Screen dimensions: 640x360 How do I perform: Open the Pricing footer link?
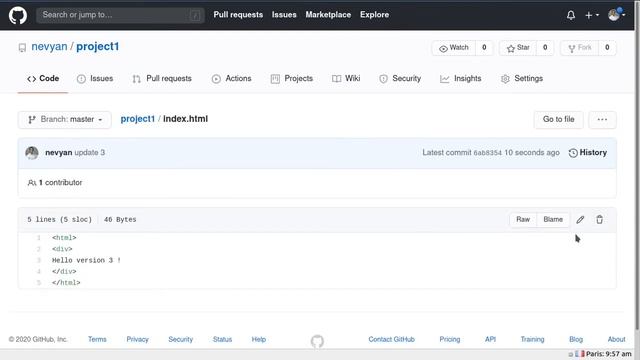[450, 339]
